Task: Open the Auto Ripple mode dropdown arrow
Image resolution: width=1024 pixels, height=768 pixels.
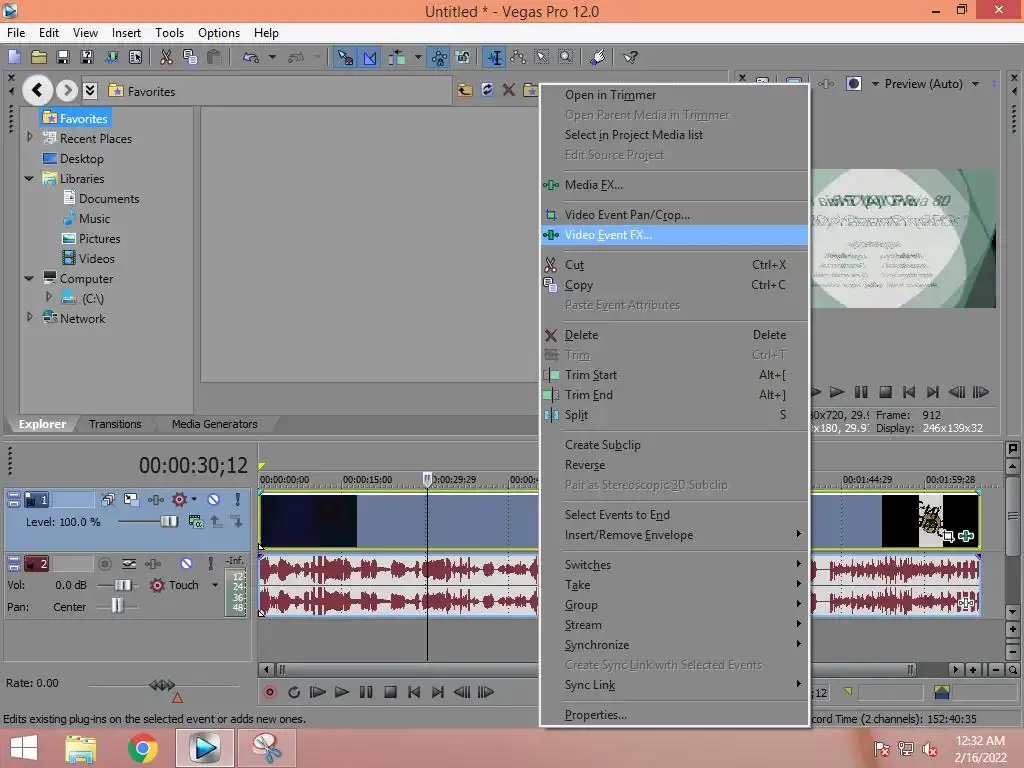Action: click(x=418, y=57)
